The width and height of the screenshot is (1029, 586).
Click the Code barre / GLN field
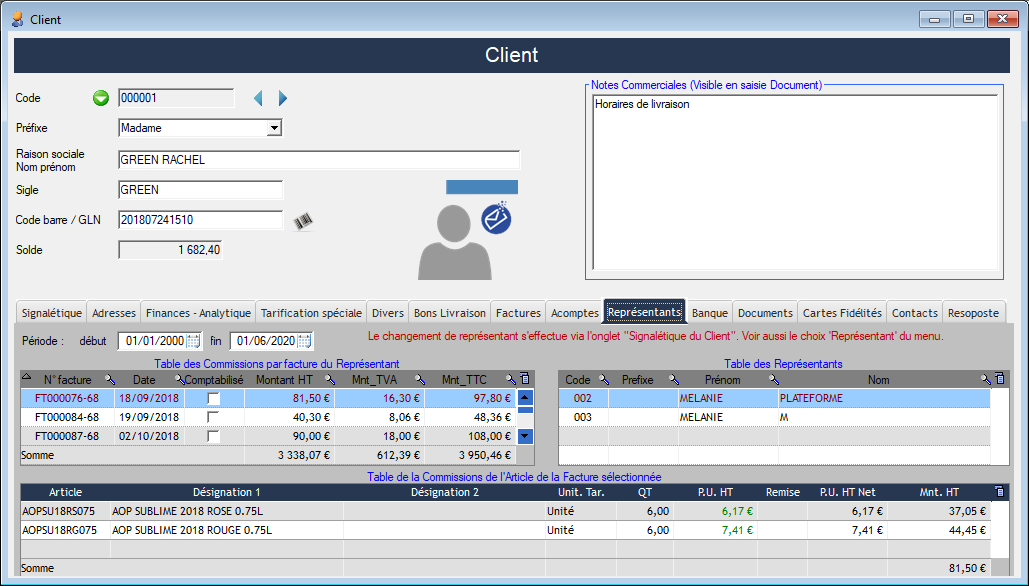click(200, 220)
